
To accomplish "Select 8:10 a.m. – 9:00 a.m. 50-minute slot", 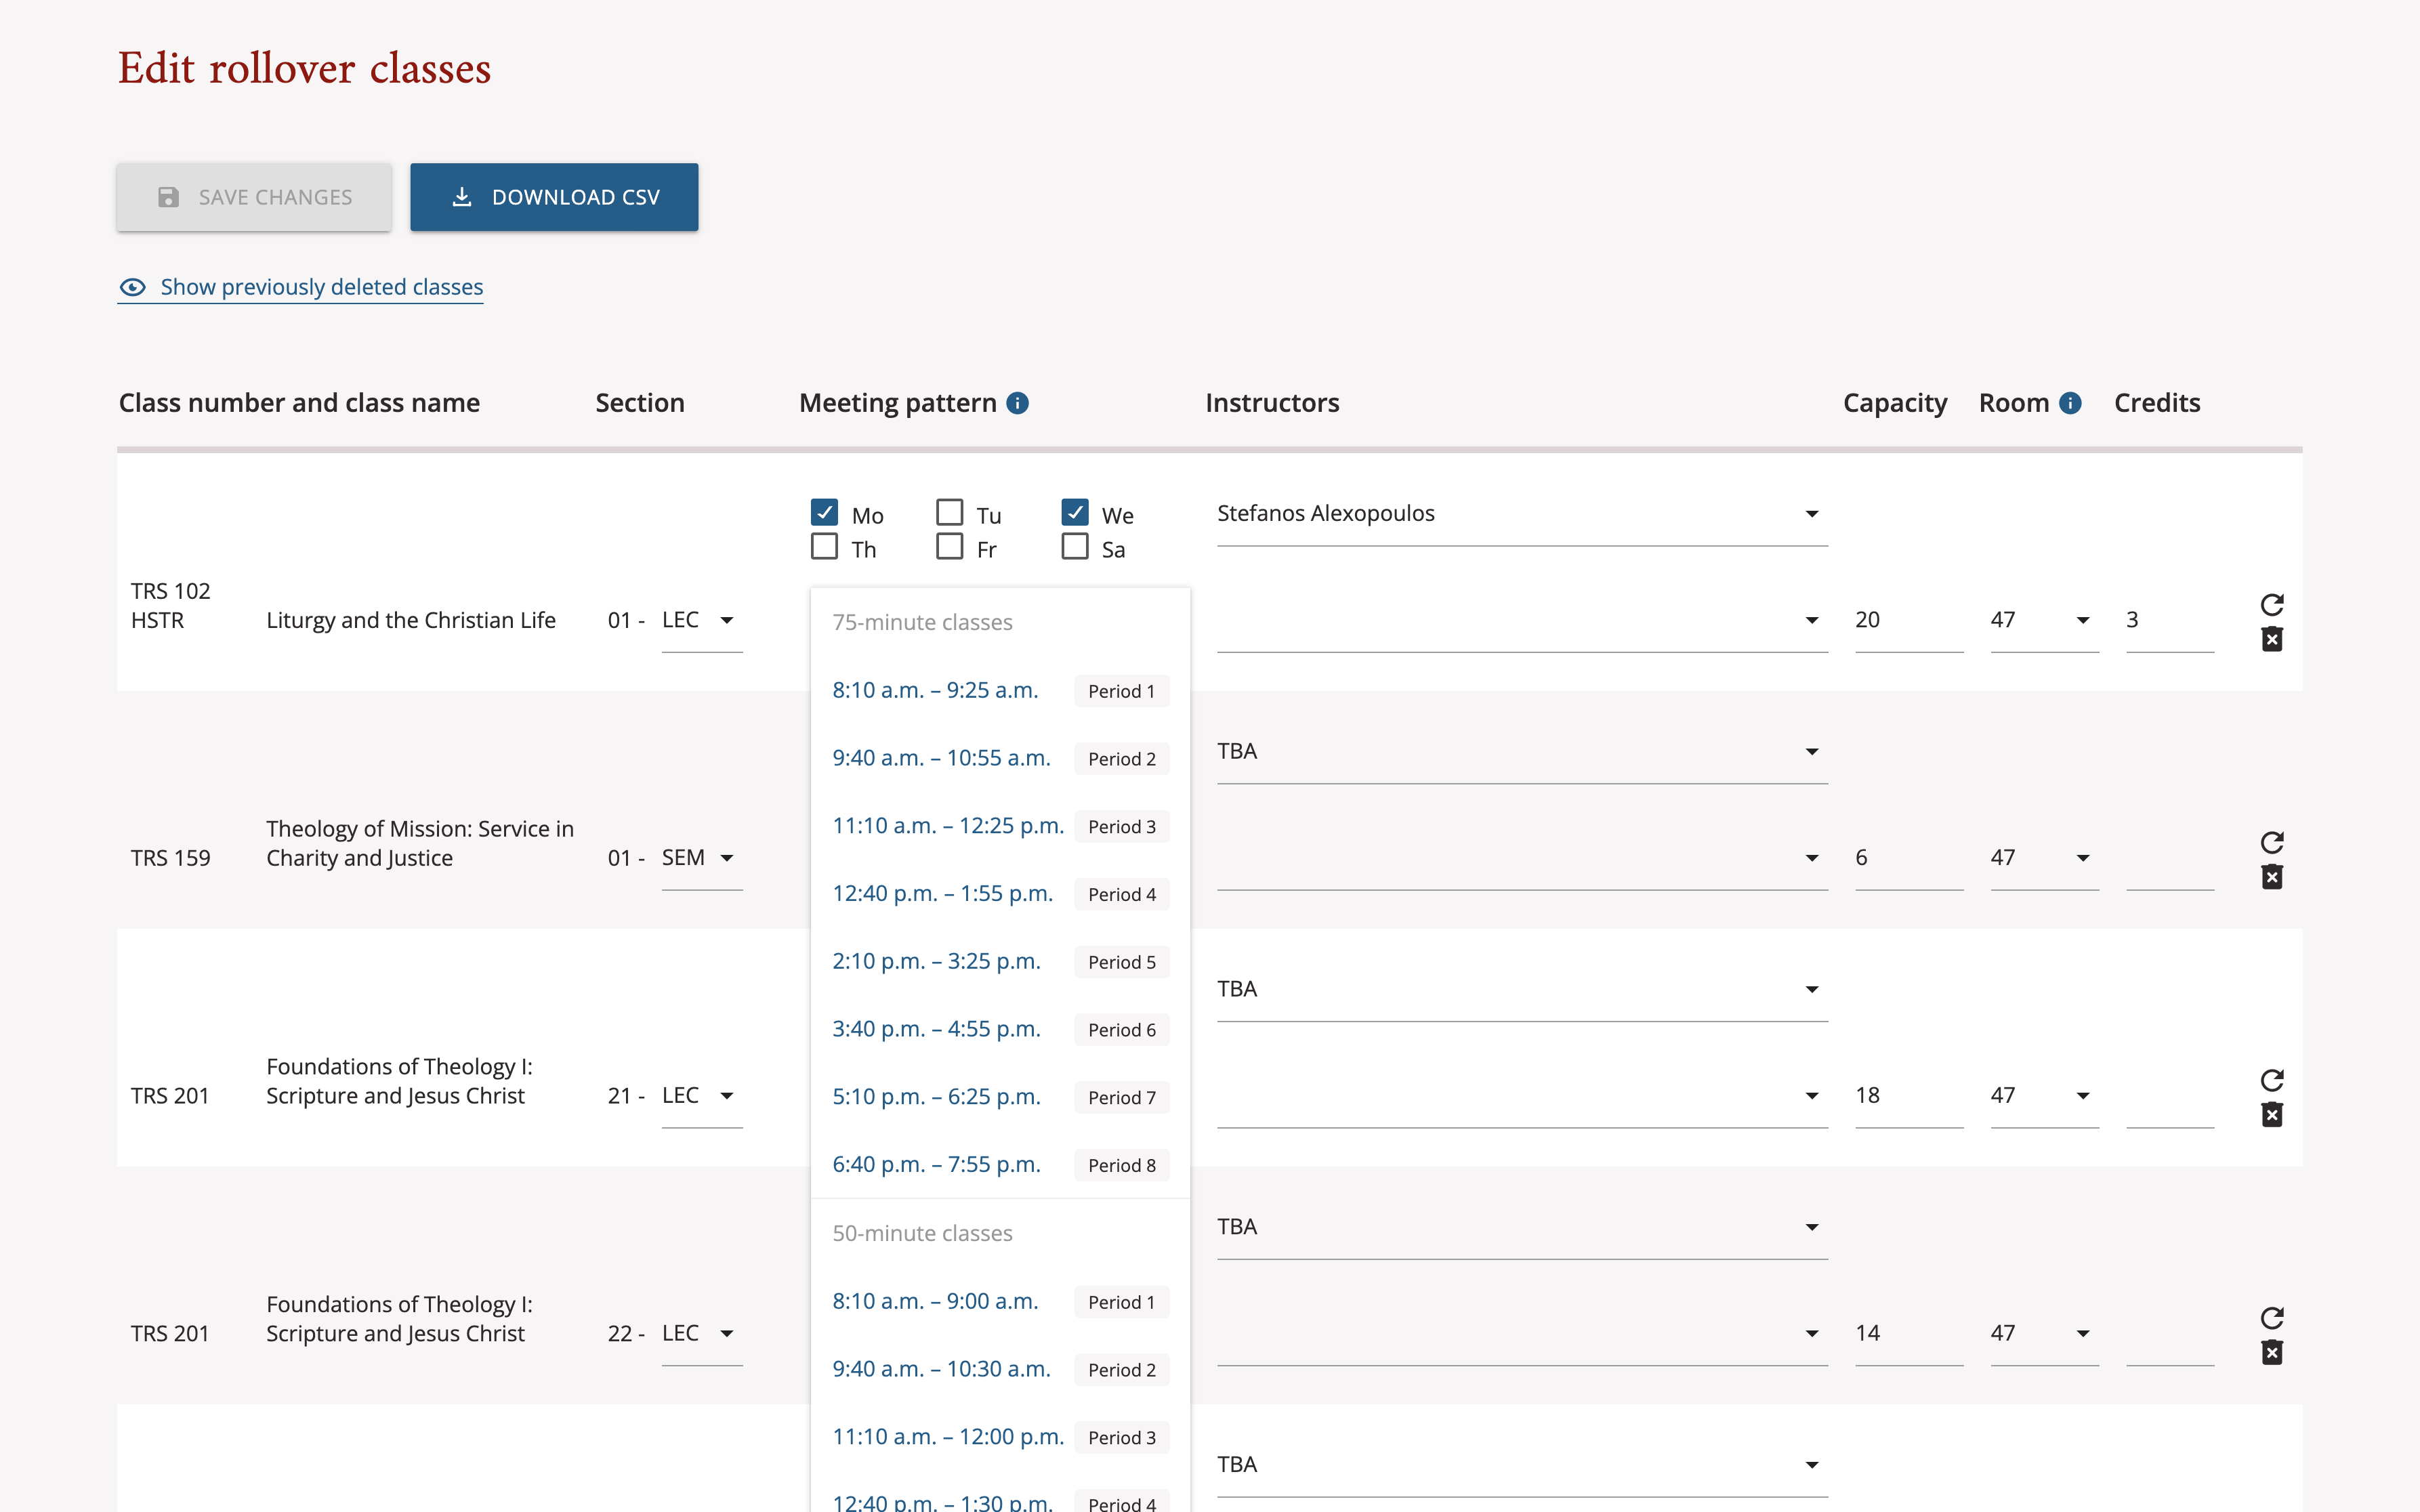I will (1000, 1302).
